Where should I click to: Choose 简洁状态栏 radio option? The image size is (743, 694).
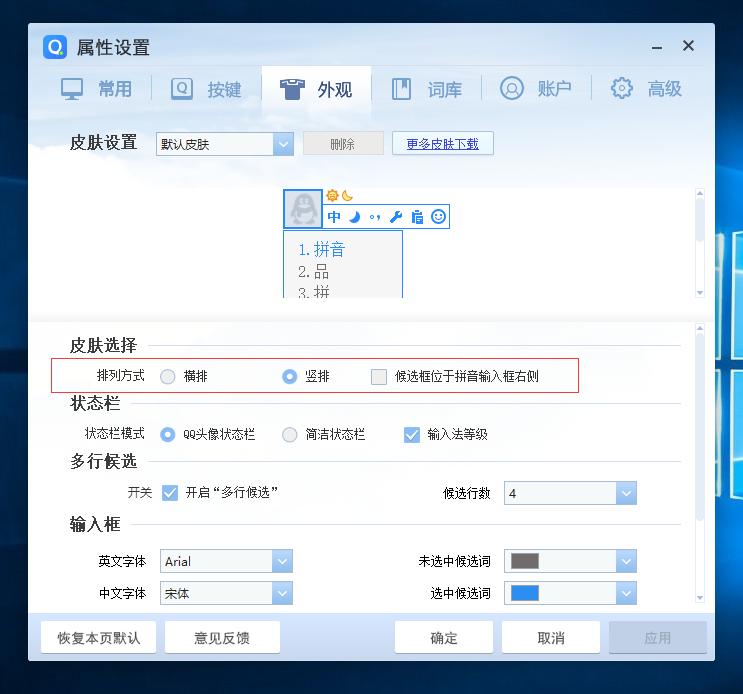click(290, 434)
